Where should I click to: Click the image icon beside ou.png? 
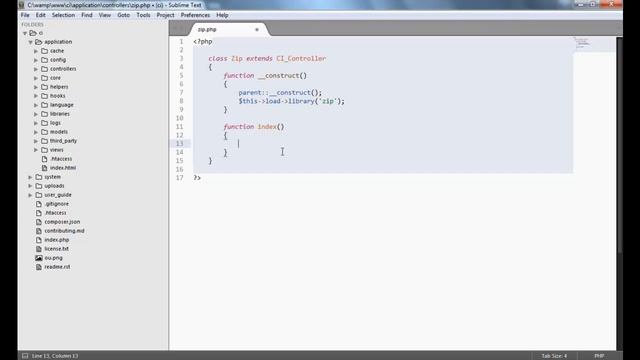pos(39,258)
